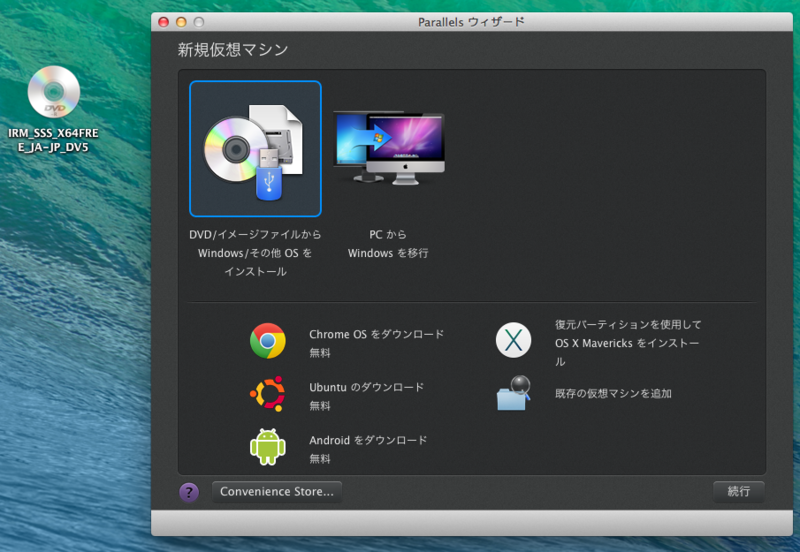
Task: Click the OS X Mavericks X icon
Action: tap(513, 340)
